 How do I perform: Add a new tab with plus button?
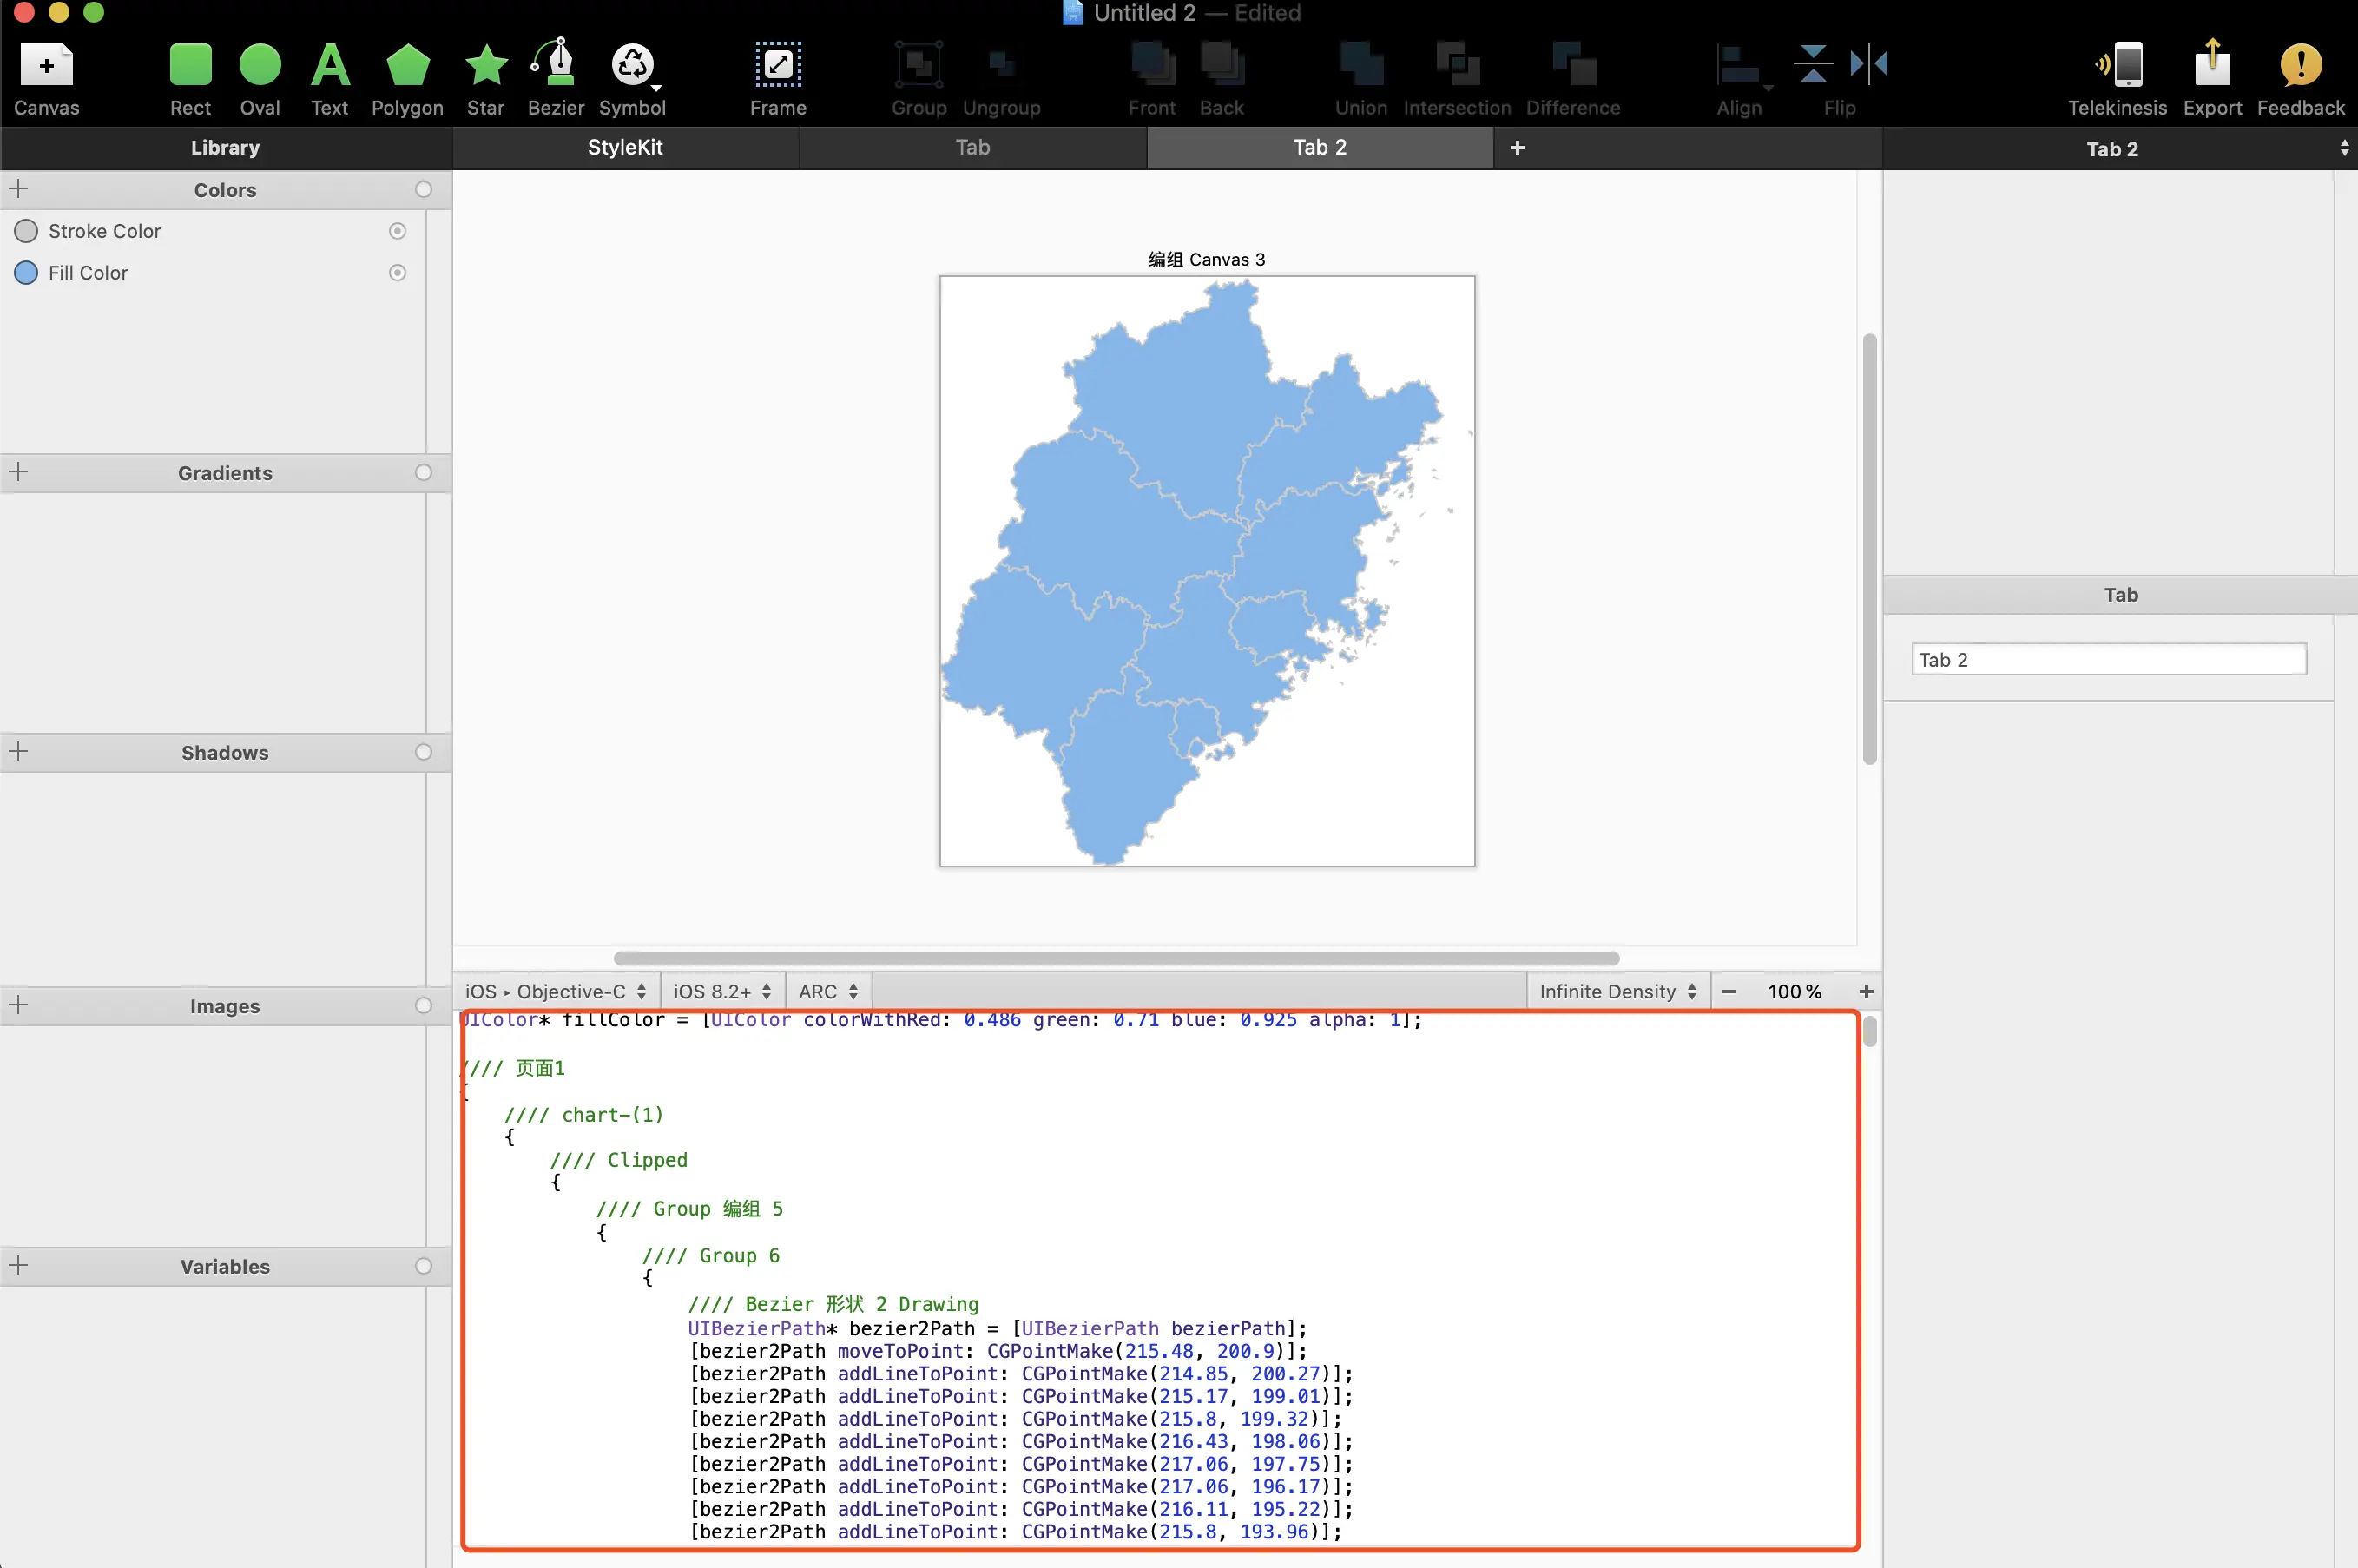pos(1516,148)
